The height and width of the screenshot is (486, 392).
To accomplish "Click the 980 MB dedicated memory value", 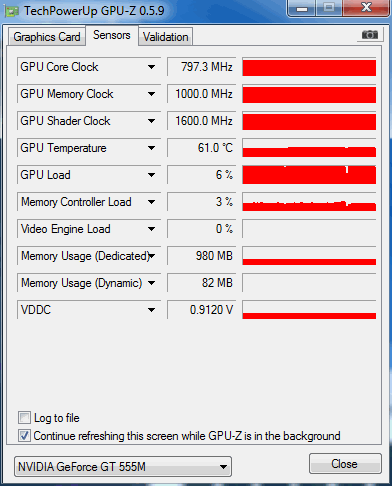I will click(202, 256).
